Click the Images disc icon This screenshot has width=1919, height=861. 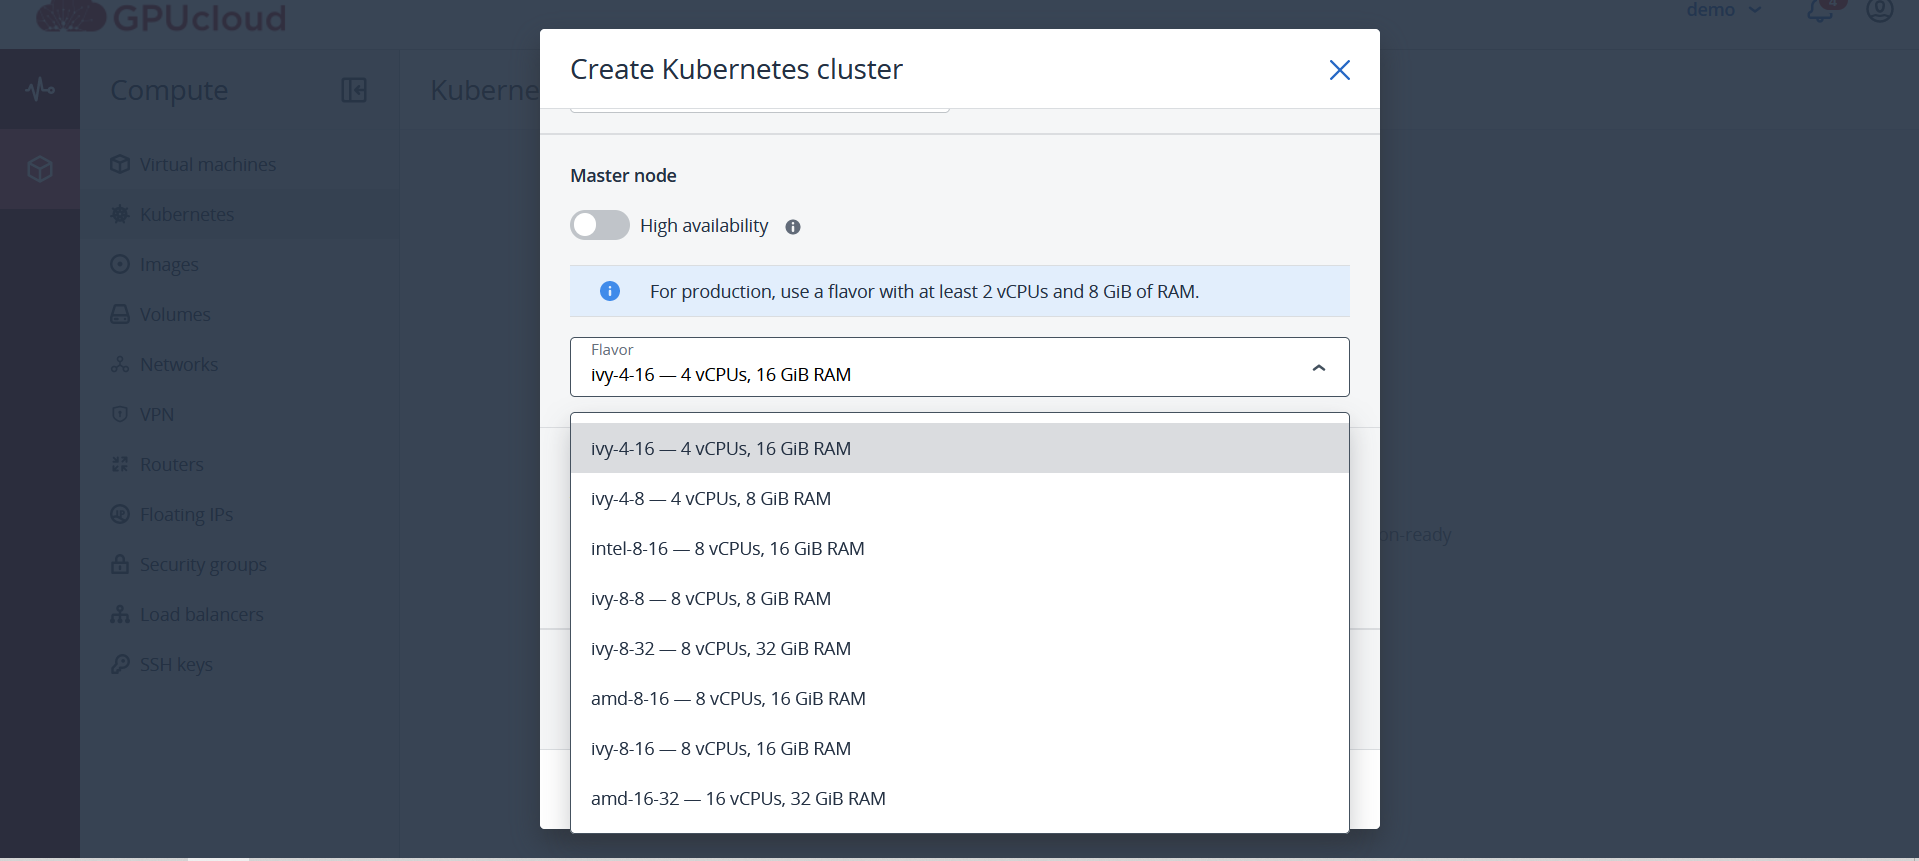point(120,264)
